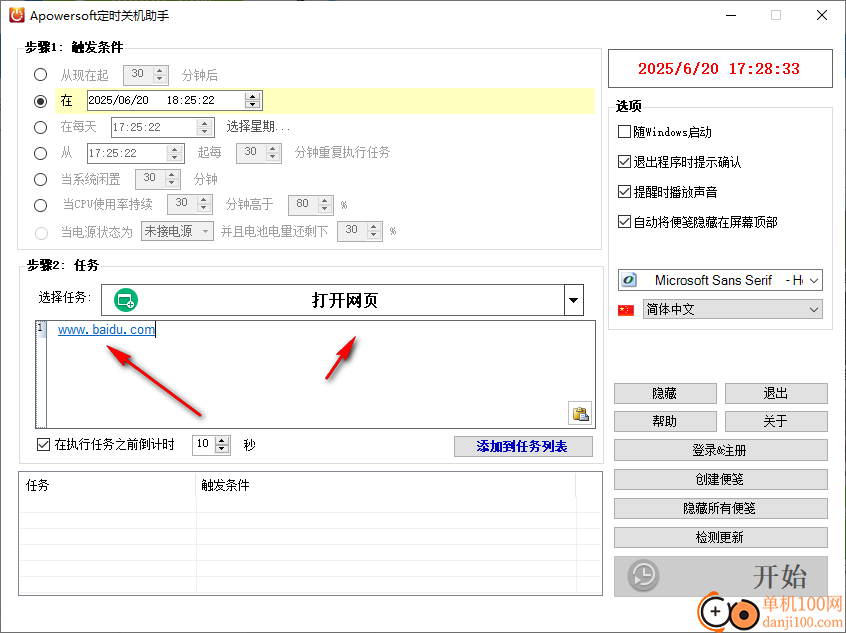This screenshot has height=633, width=846.
Task: Select the specific date-time radio option
Action: pyautogui.click(x=40, y=101)
